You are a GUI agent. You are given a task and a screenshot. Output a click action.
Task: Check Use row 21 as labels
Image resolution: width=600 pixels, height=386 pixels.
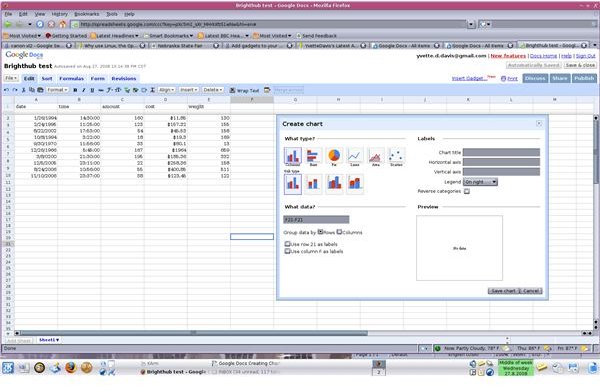(287, 244)
